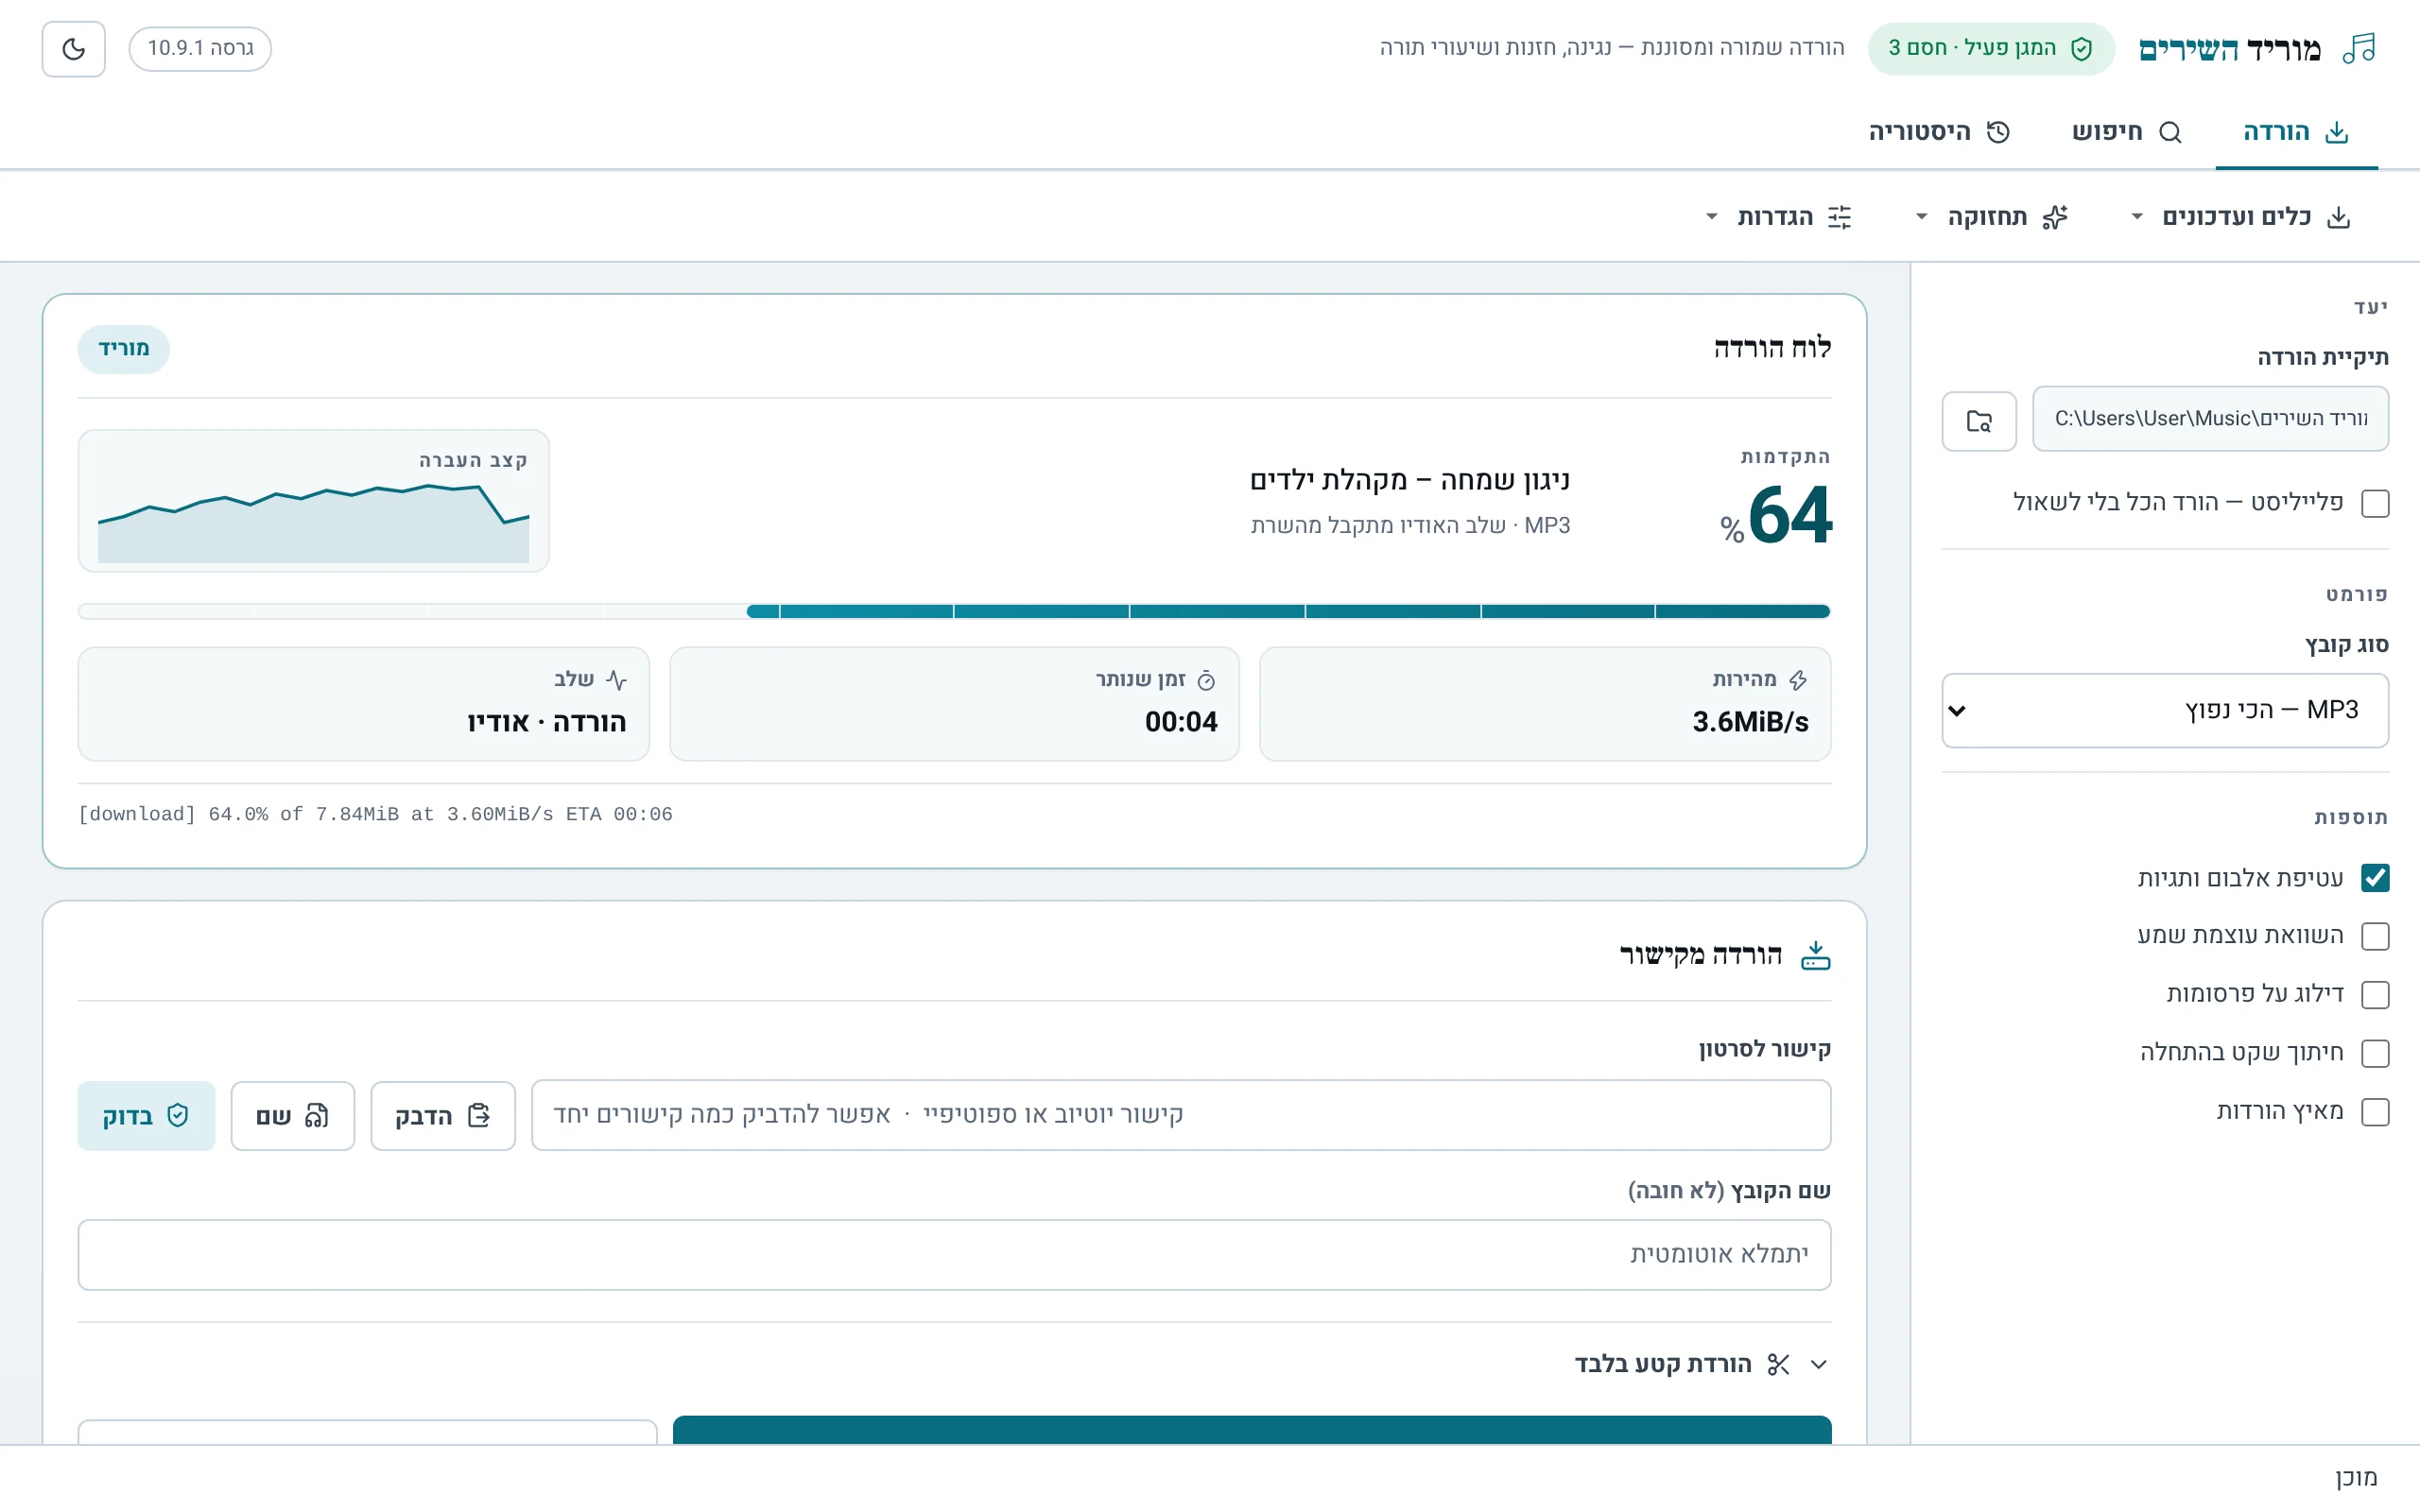Toggle dark mode with the moon icon
Screen dimensions: 2420x1512
click(73, 48)
